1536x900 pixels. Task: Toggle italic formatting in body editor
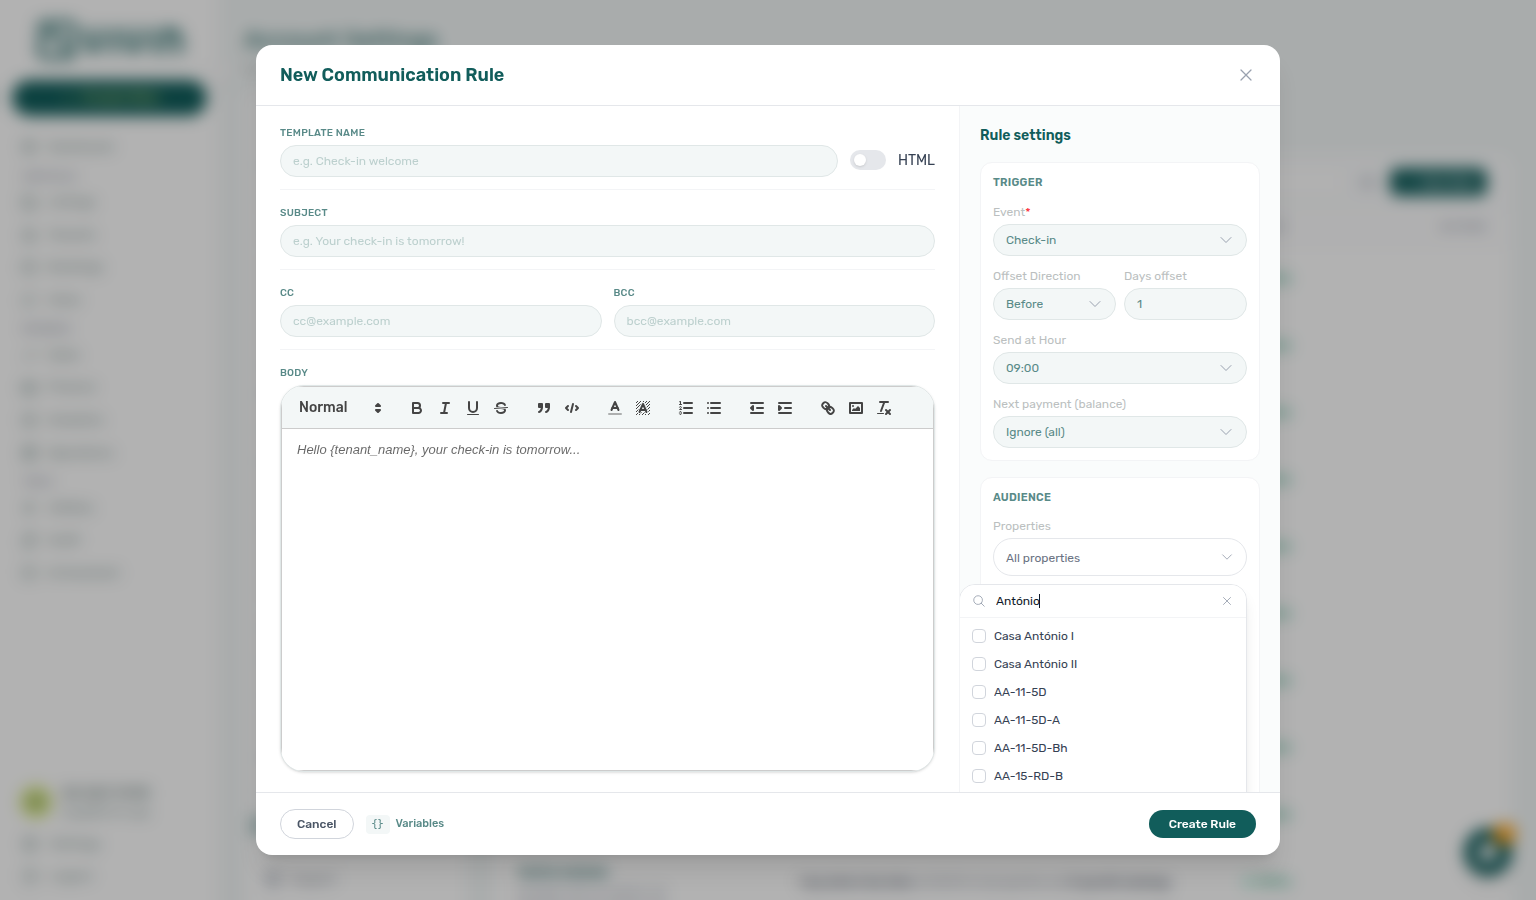point(445,408)
